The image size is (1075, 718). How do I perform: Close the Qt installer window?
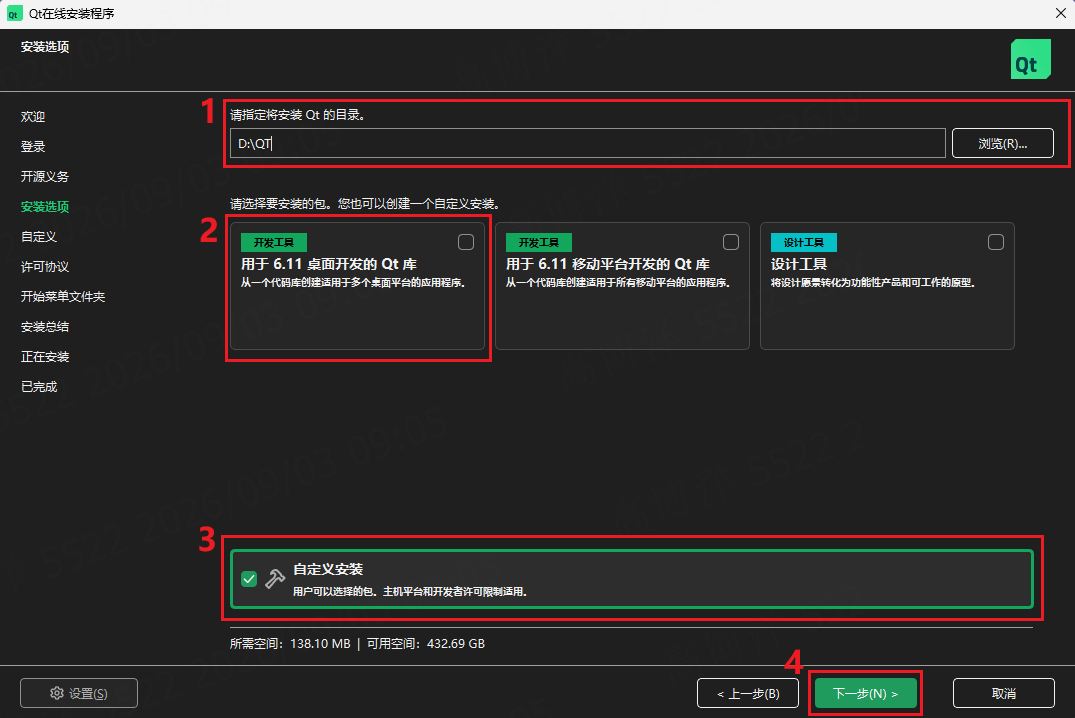coord(1060,14)
